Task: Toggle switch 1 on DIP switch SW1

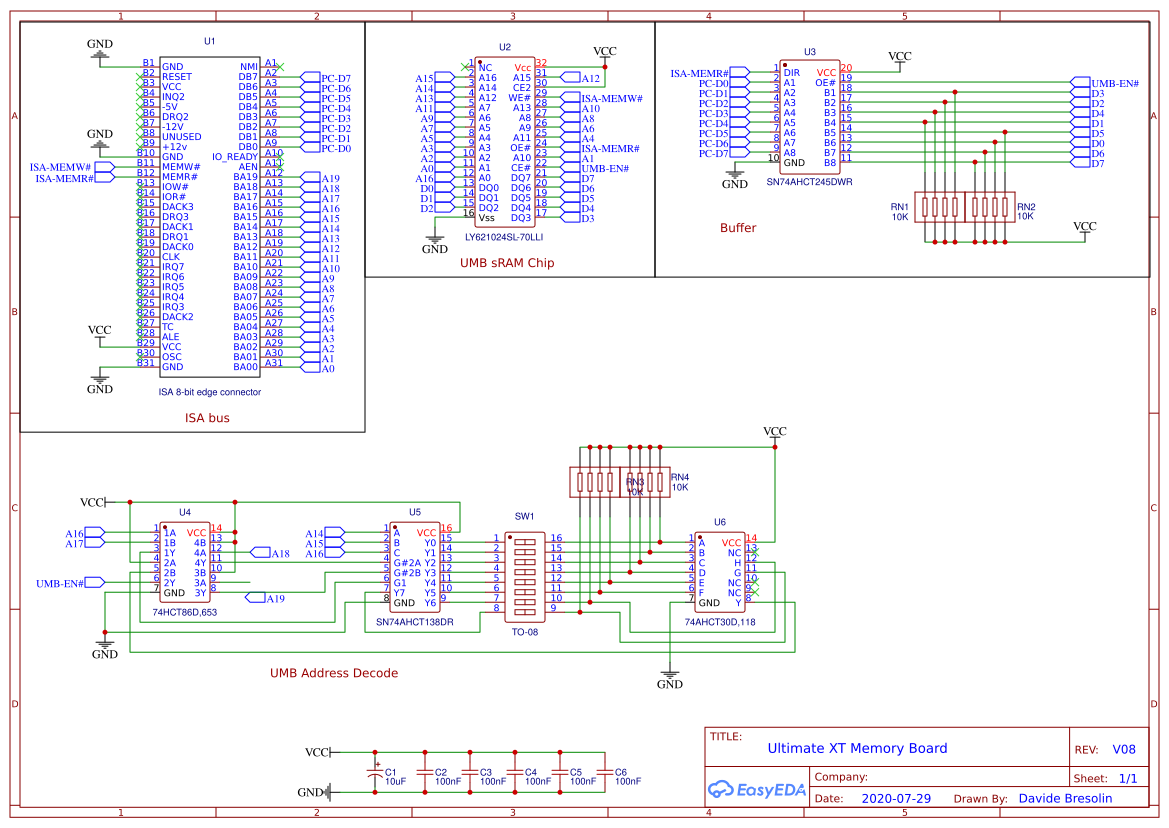Action: click(525, 542)
